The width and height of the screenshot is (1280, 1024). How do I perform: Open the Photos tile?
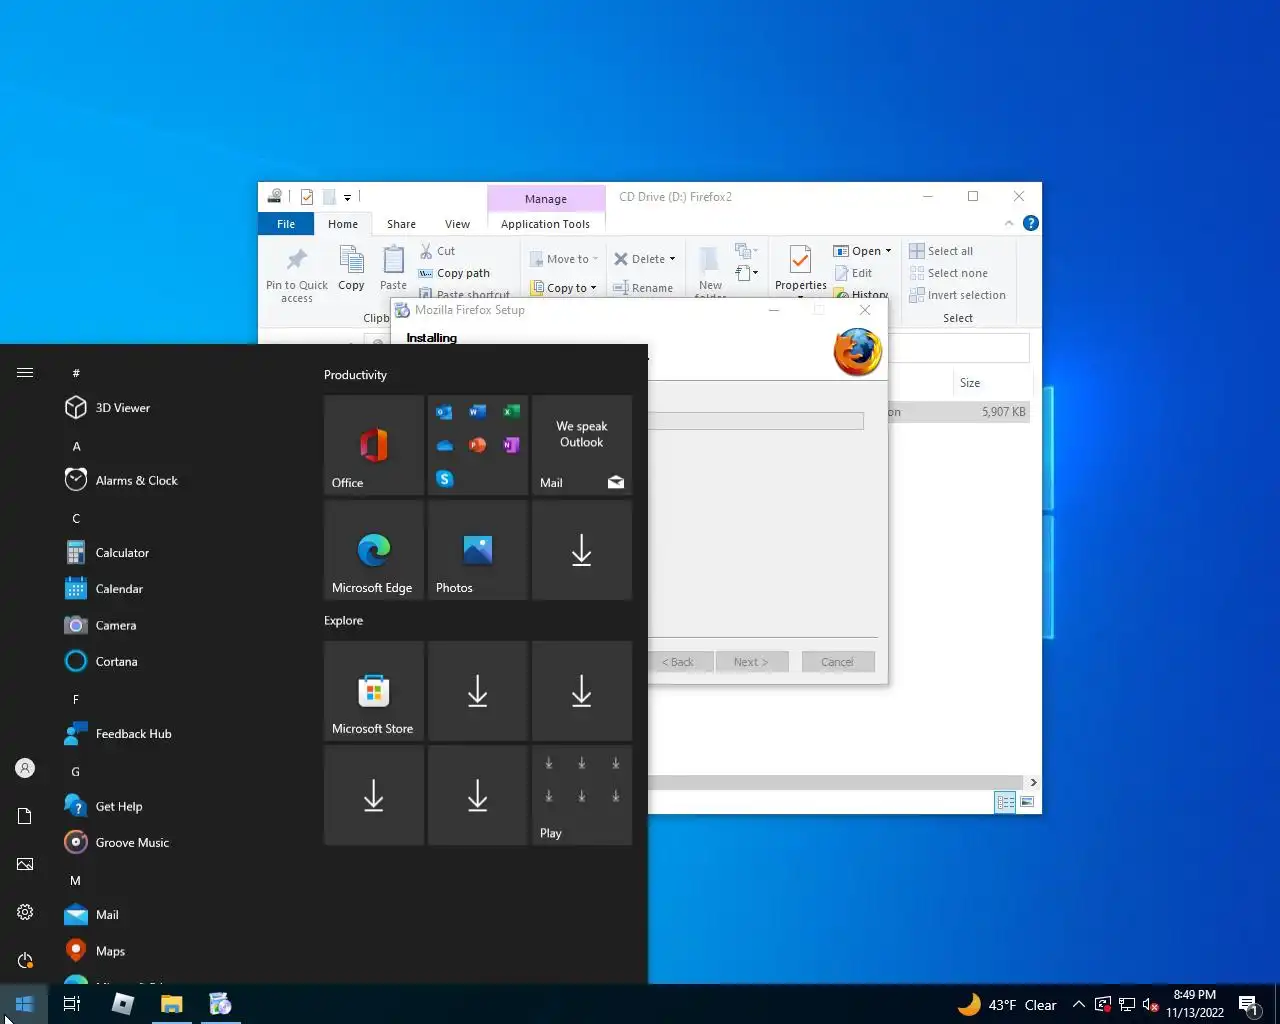click(478, 550)
